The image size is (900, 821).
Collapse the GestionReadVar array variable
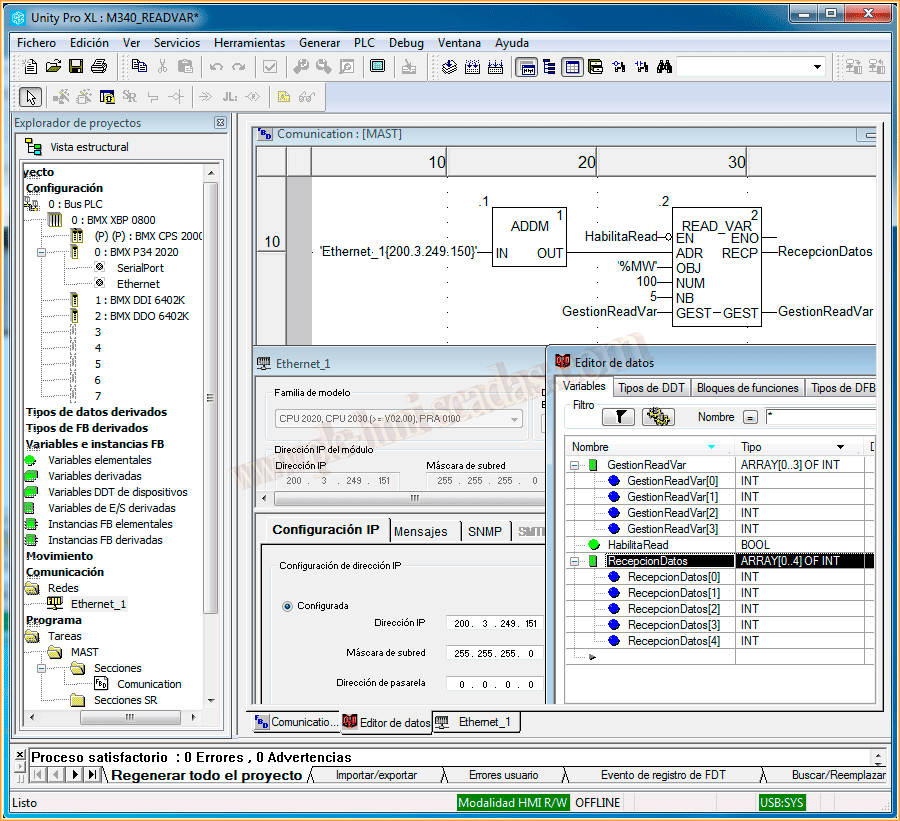[x=575, y=465]
